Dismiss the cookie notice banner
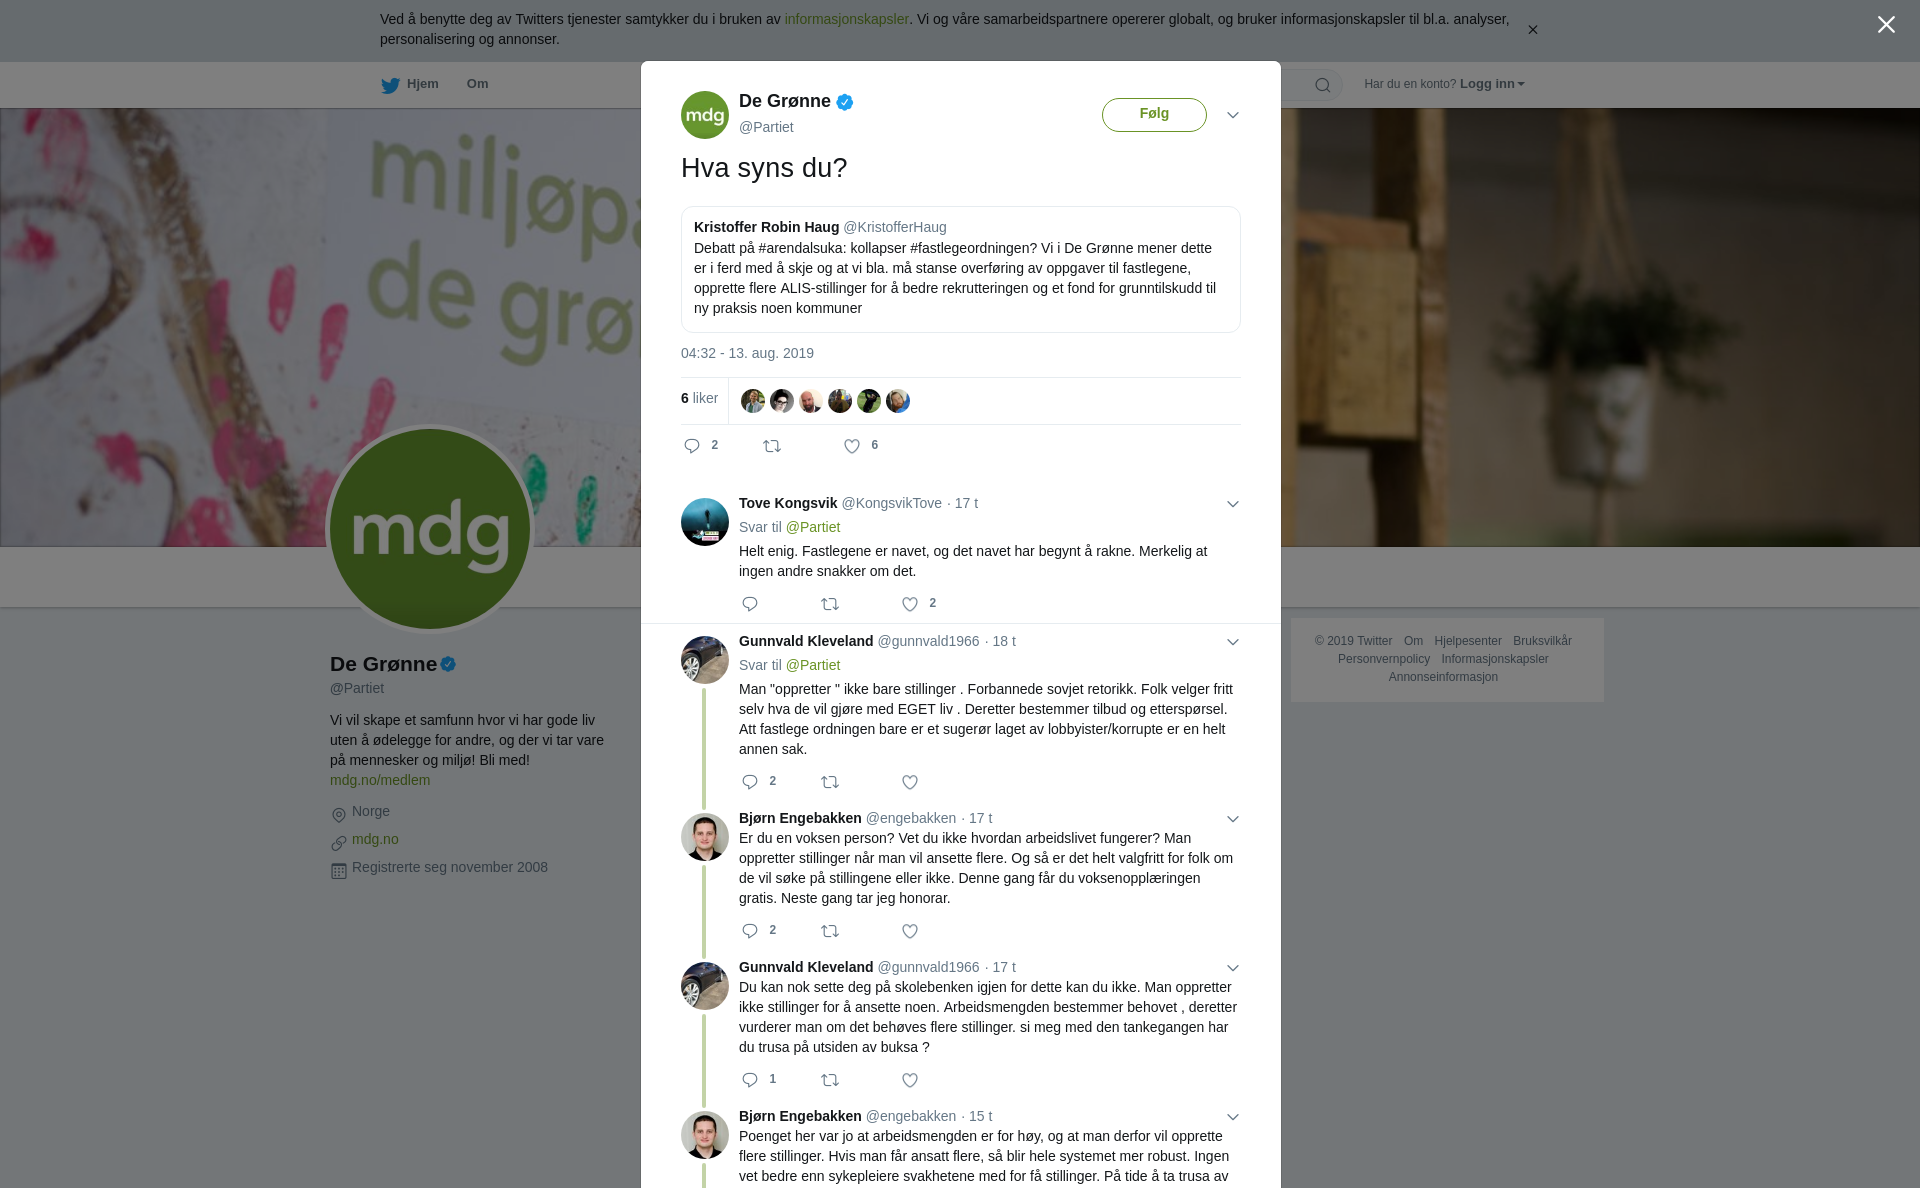 point(1532,30)
